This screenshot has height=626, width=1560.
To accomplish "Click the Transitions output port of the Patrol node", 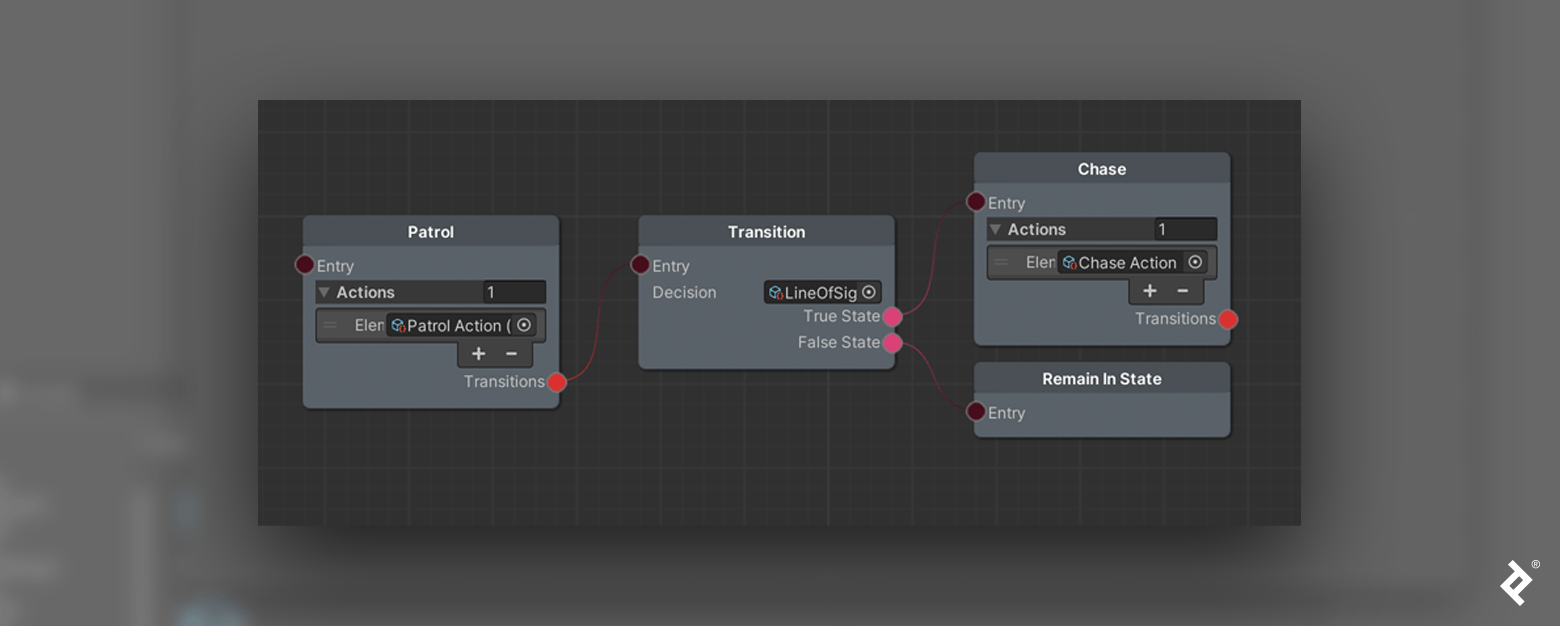I will coord(557,382).
